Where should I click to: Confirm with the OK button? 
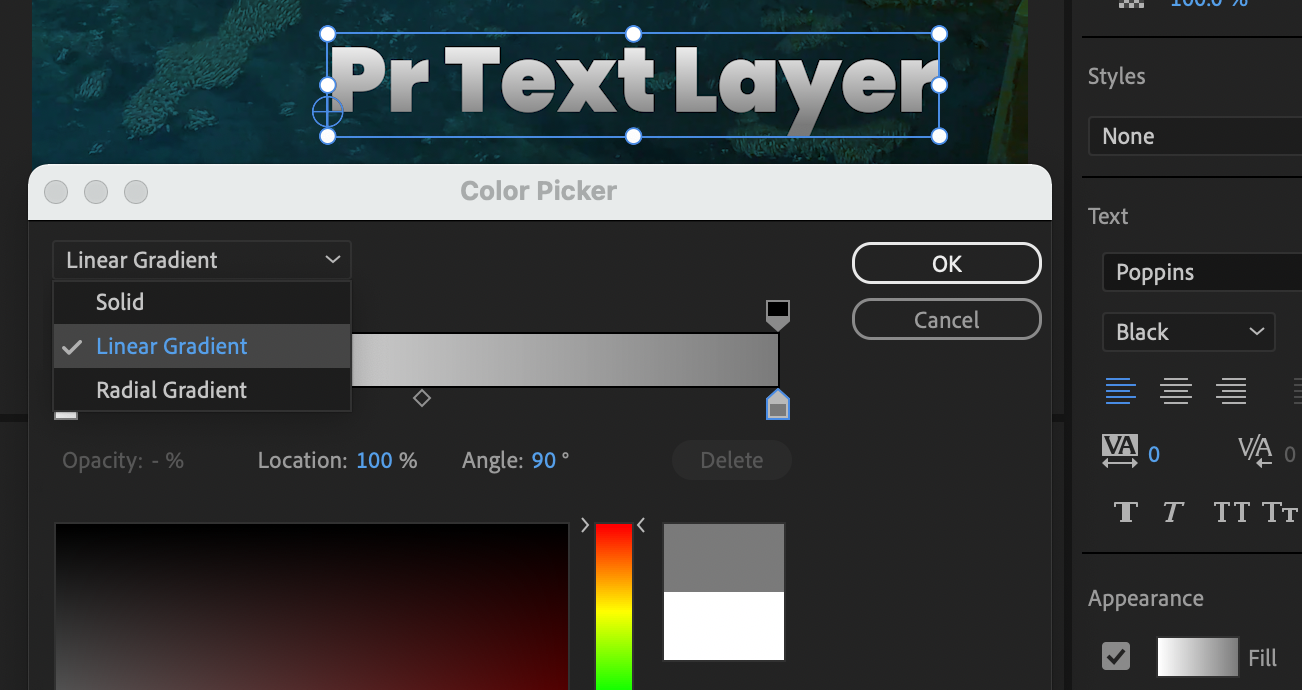947,264
